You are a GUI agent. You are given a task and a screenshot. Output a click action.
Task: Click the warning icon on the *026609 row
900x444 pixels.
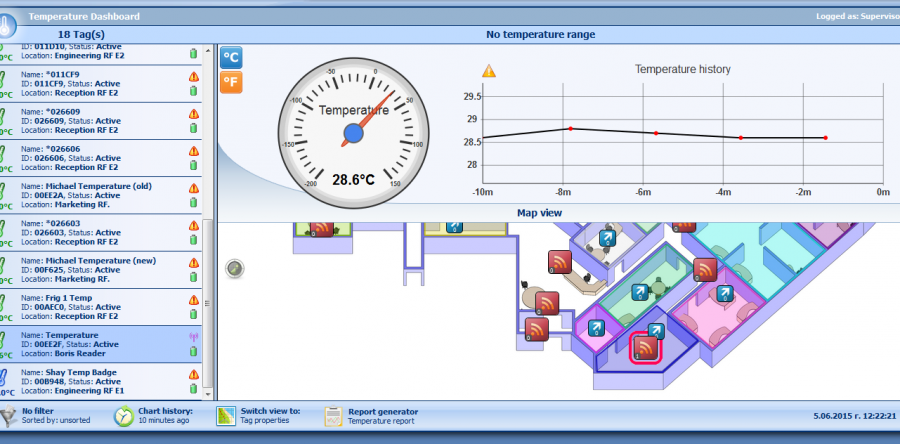(x=193, y=114)
